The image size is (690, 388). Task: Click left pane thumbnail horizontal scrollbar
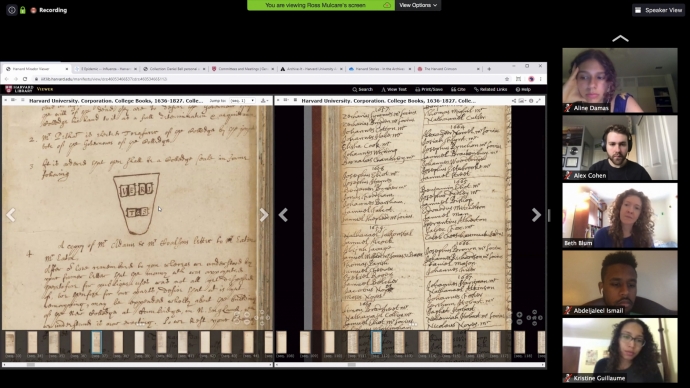[137, 364]
